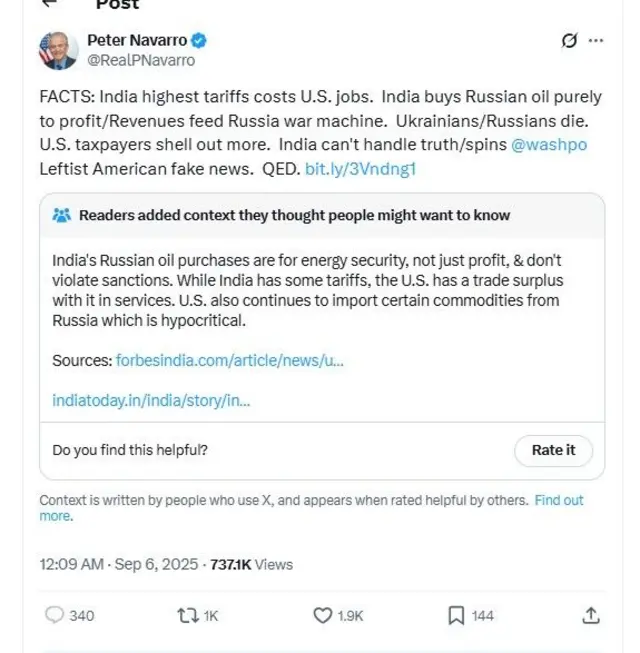Click the blue verified badge by Peter Navarro

pyautogui.click(x=200, y=41)
